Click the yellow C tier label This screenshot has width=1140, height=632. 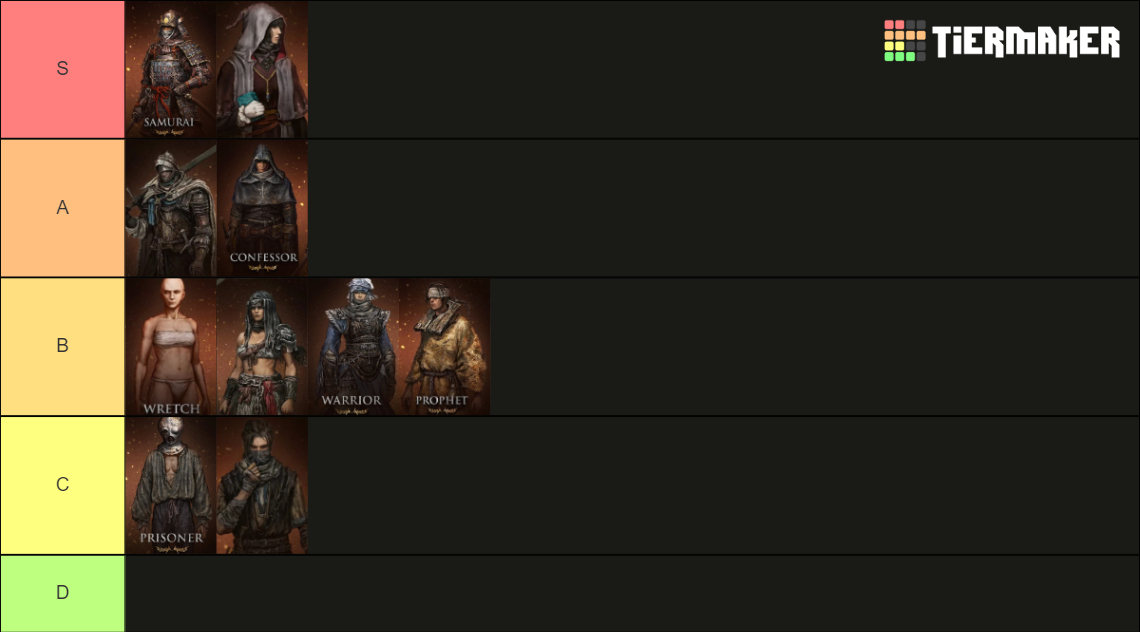click(x=63, y=485)
